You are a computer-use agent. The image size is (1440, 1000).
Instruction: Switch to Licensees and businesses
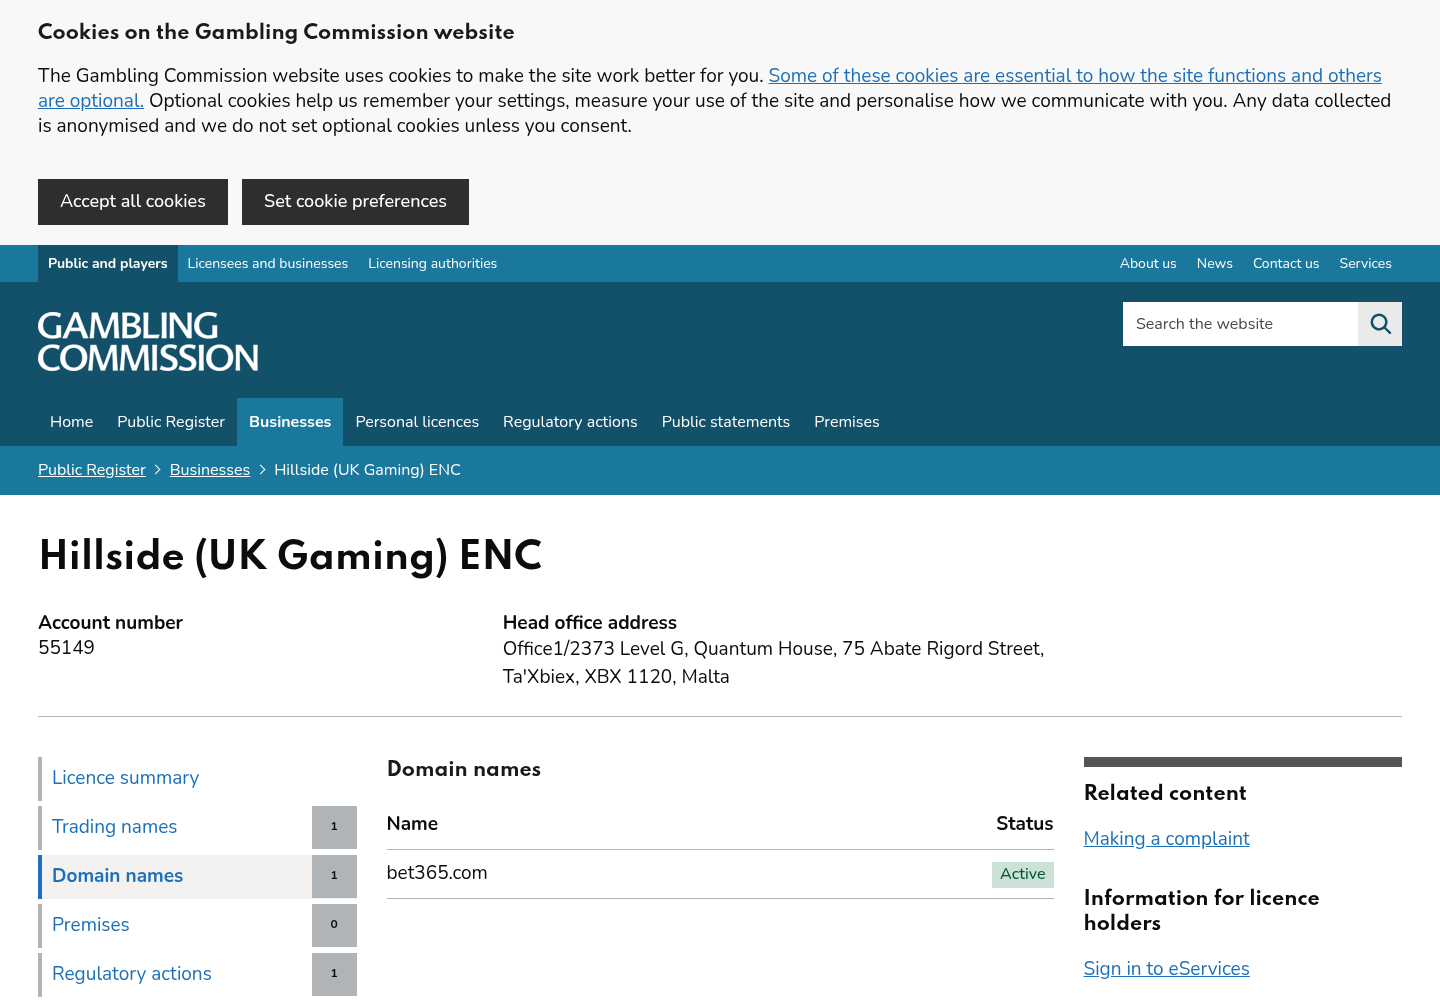pos(268,264)
